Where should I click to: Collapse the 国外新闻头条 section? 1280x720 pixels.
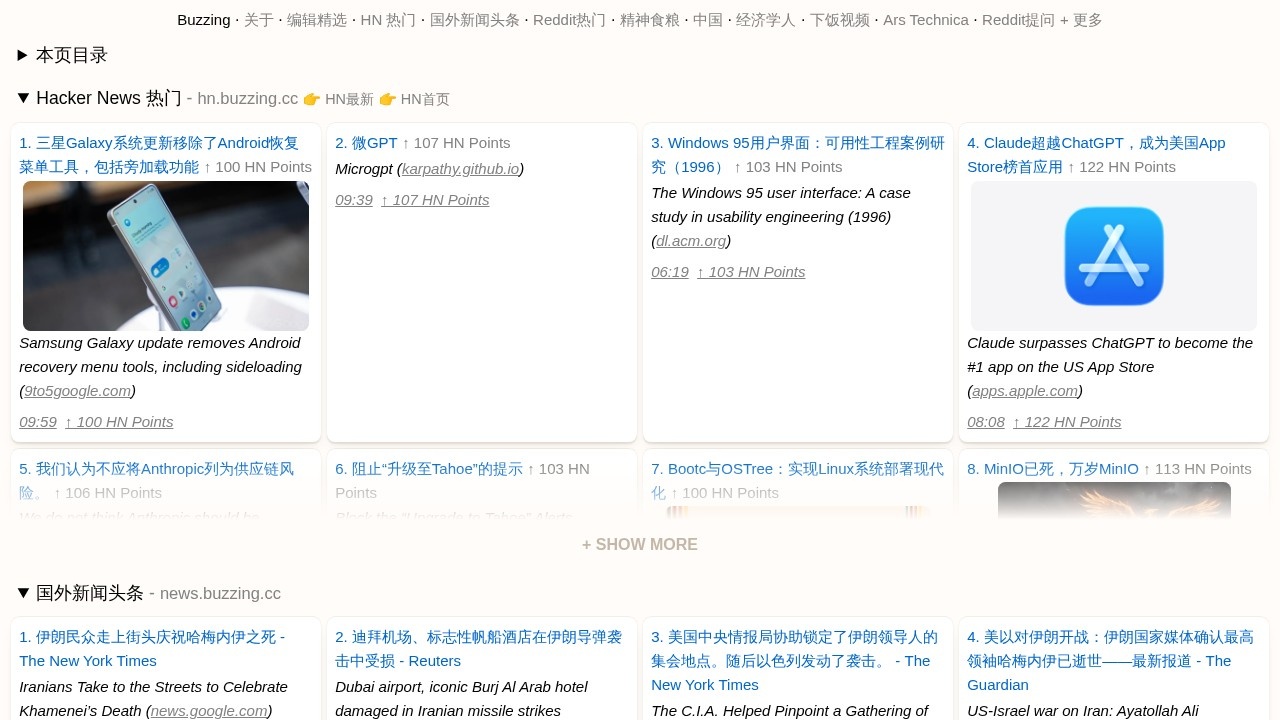click(x=80, y=593)
